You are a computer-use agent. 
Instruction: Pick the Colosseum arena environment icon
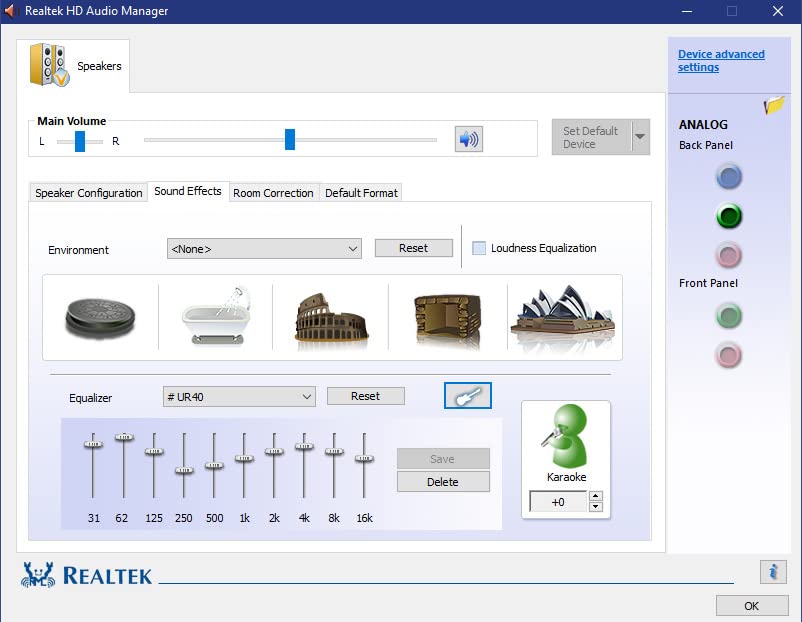[331, 318]
